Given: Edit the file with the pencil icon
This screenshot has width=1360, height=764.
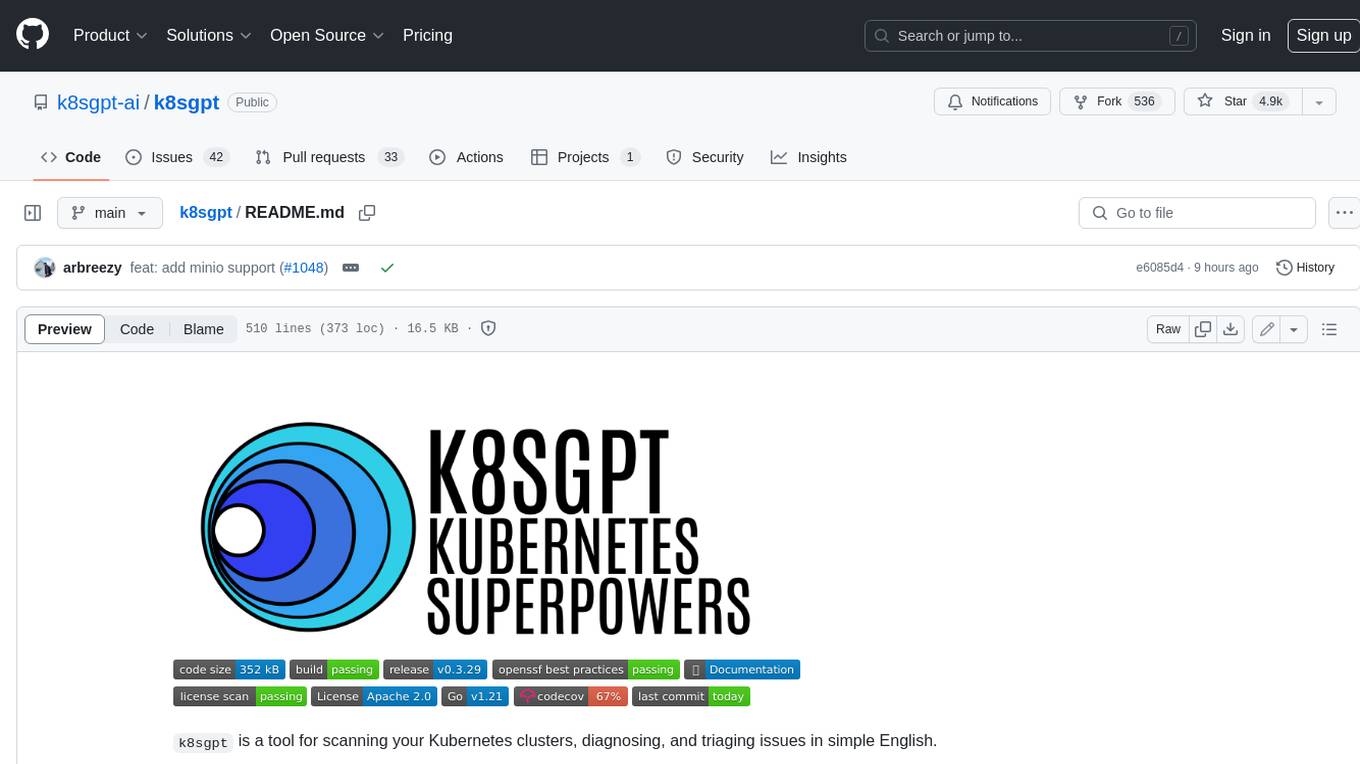Looking at the screenshot, I should (x=1267, y=329).
